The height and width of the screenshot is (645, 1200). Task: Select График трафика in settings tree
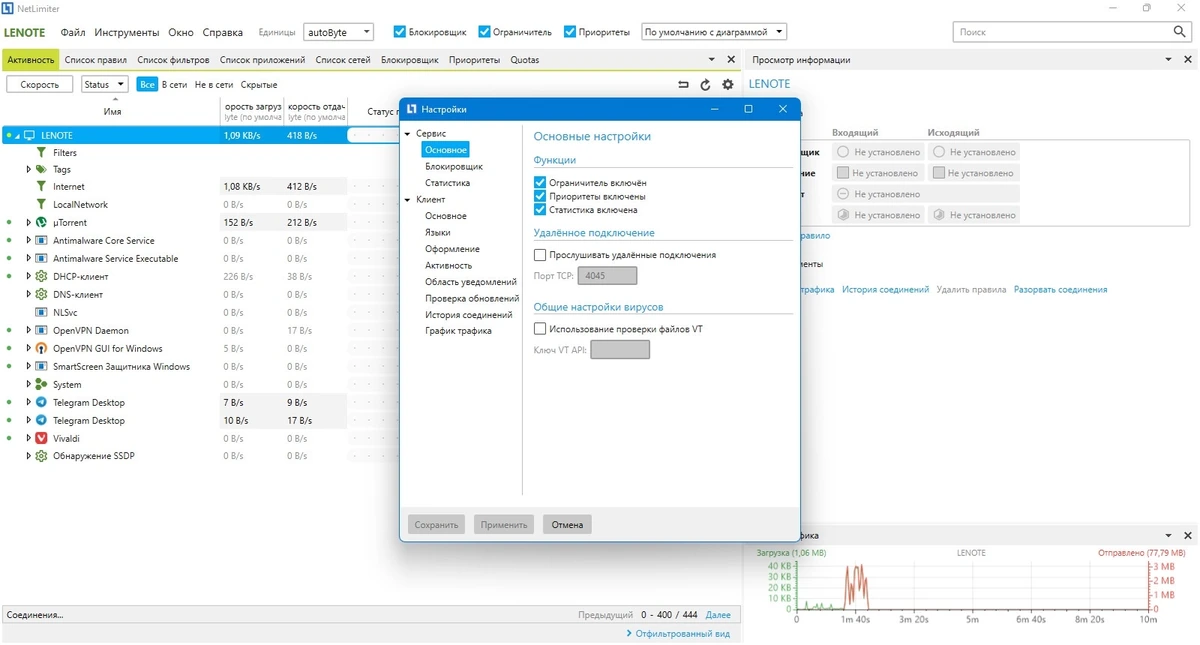(458, 331)
